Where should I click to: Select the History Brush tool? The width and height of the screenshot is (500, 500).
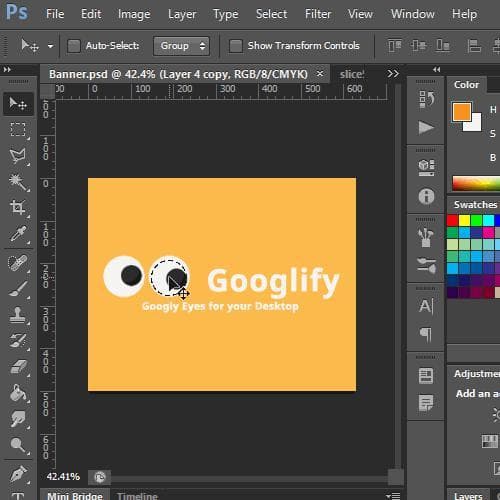18,341
